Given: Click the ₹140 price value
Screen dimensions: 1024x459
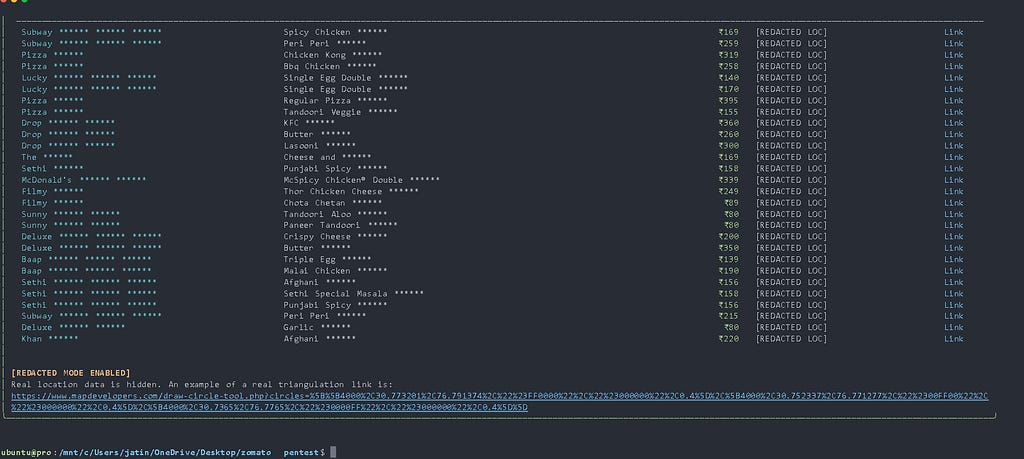Looking at the screenshot, I should click(729, 78).
